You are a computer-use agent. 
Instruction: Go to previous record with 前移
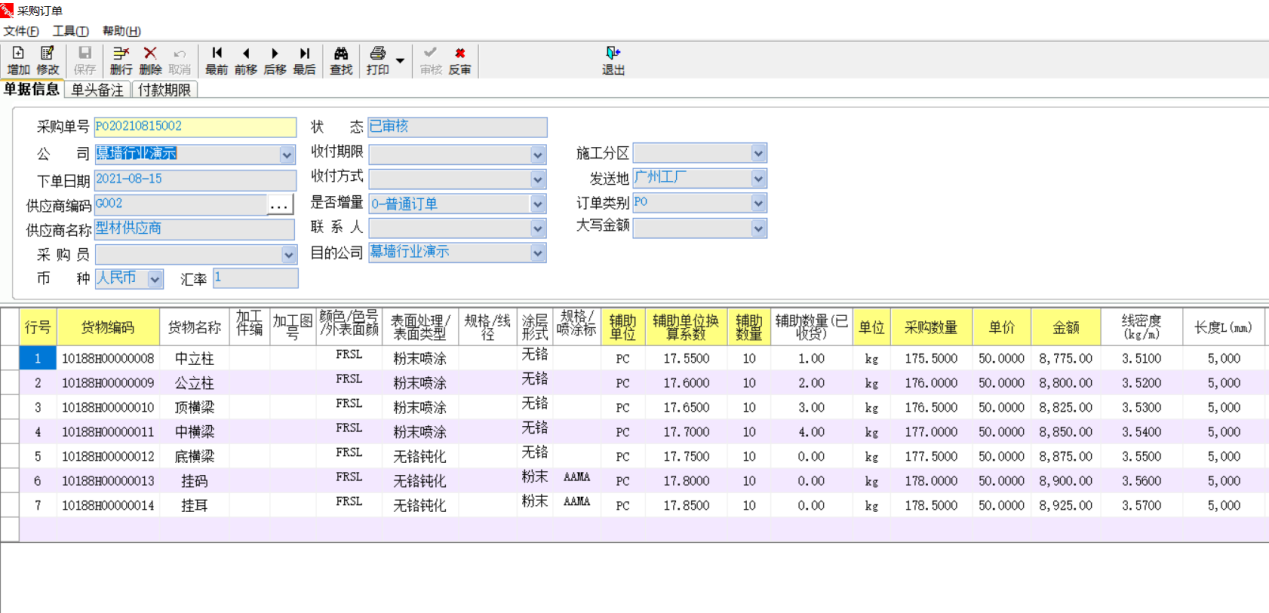pos(246,61)
